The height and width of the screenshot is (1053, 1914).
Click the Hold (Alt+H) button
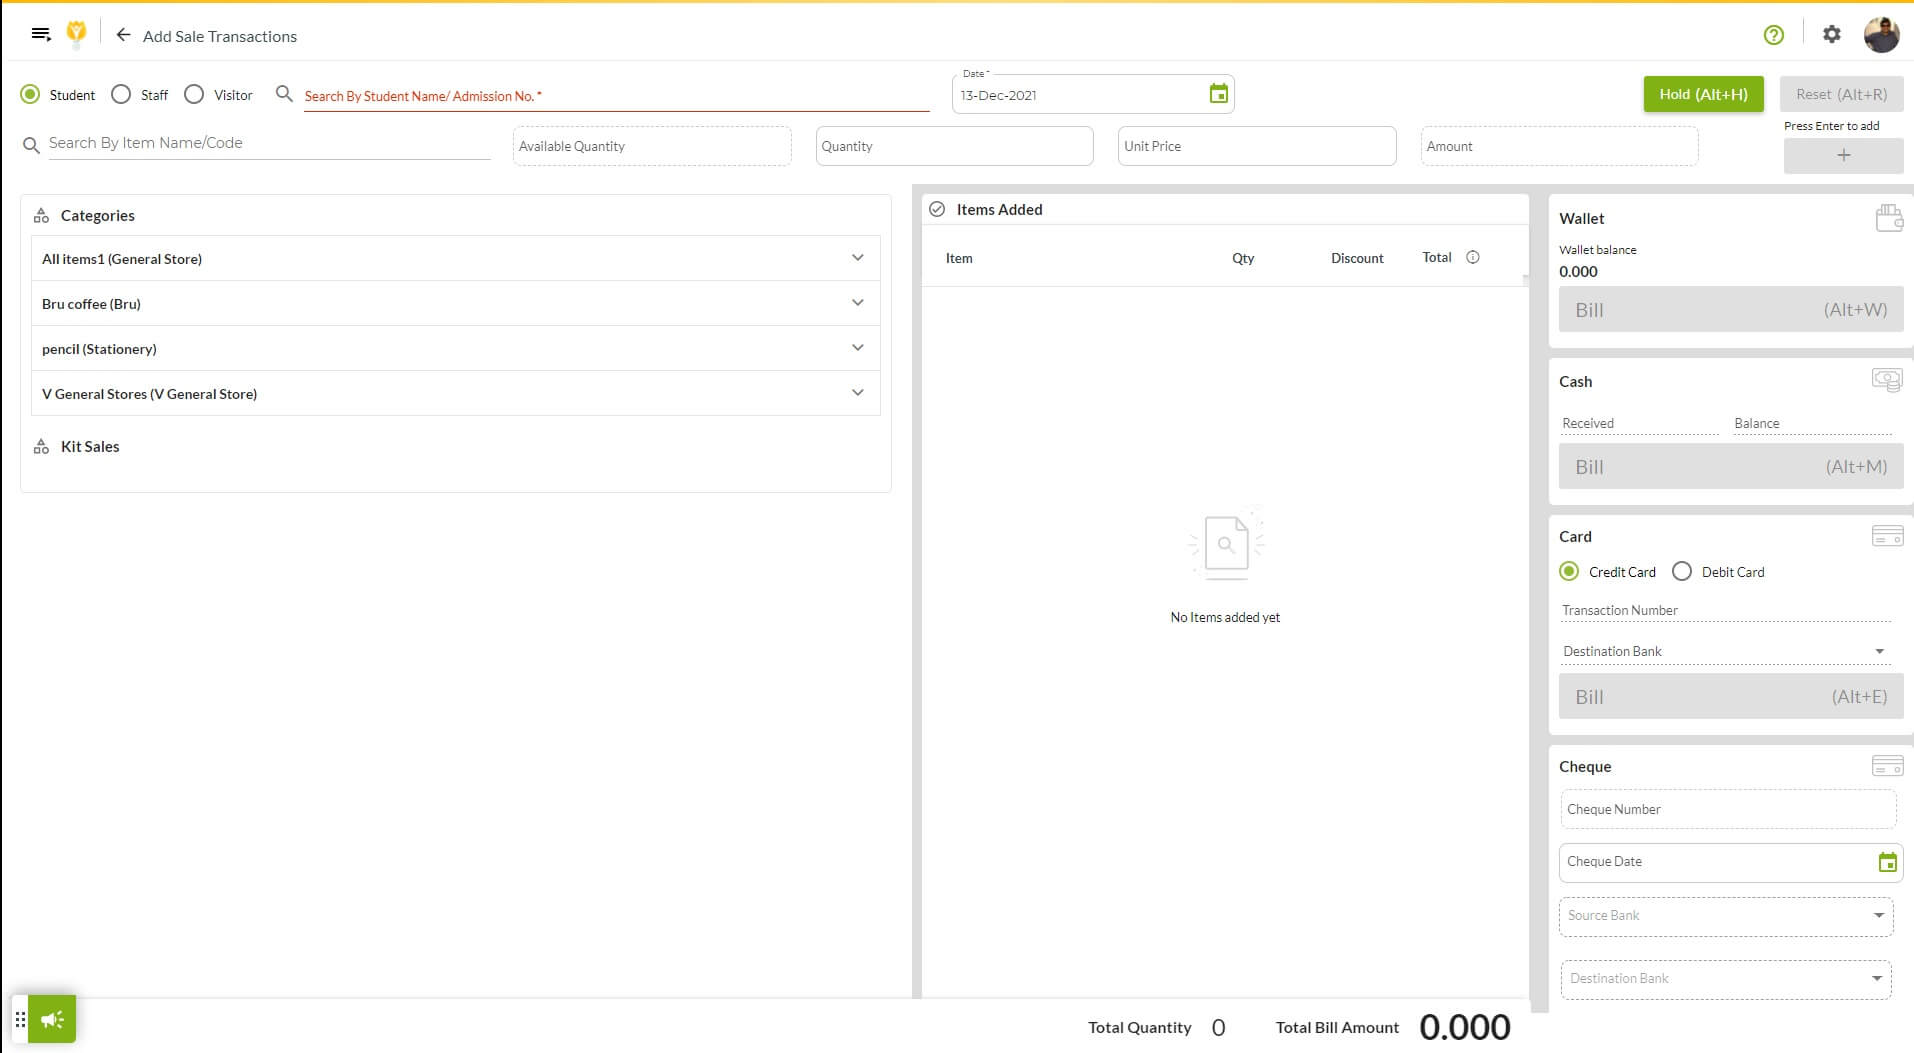point(1703,94)
